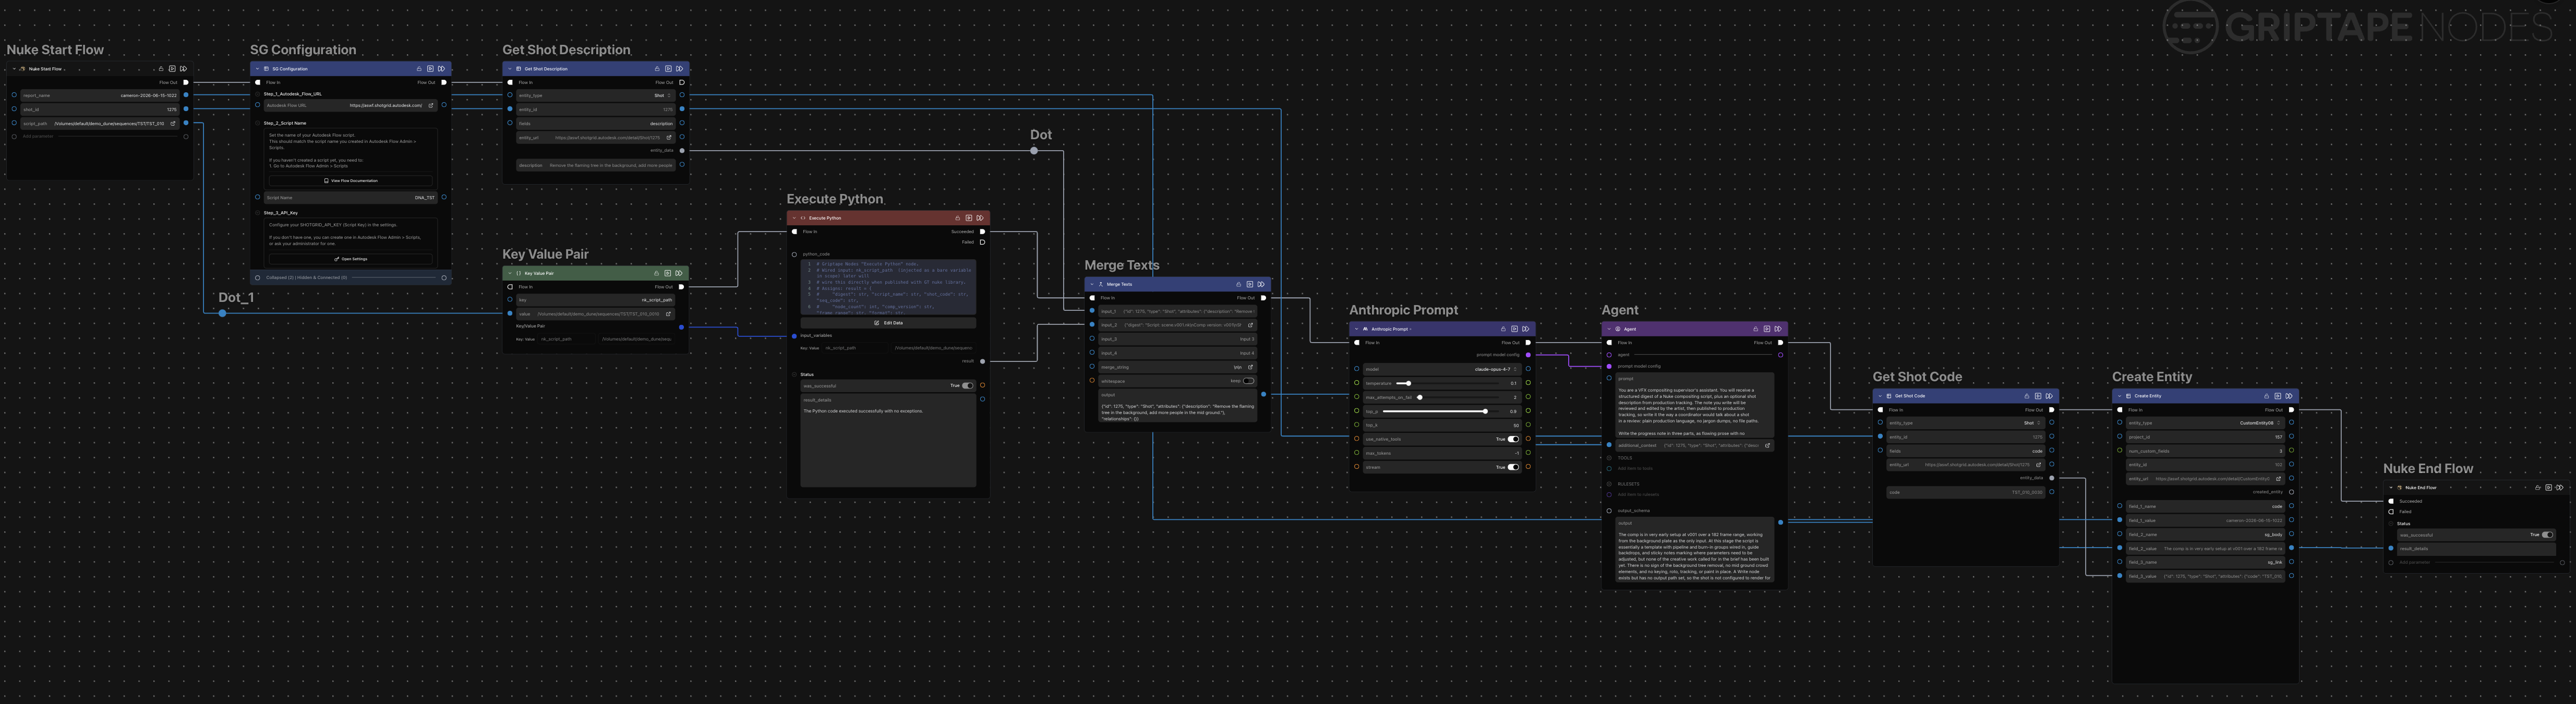Toggle use_native_tools switch in Anthropic Prompt
Image resolution: width=2576 pixels, height=704 pixels.
(x=1513, y=439)
